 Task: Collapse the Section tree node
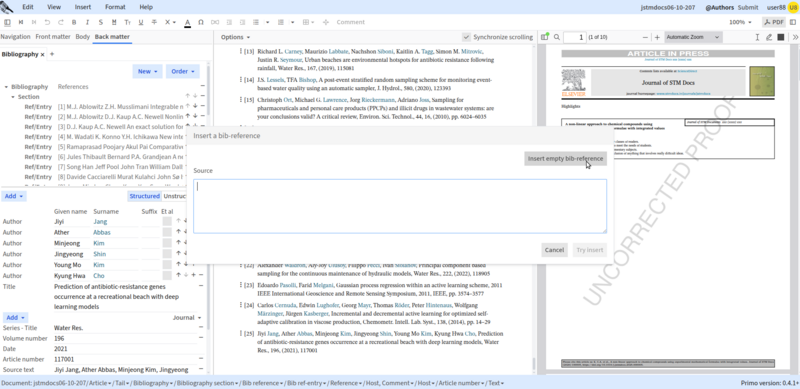click(x=13, y=96)
